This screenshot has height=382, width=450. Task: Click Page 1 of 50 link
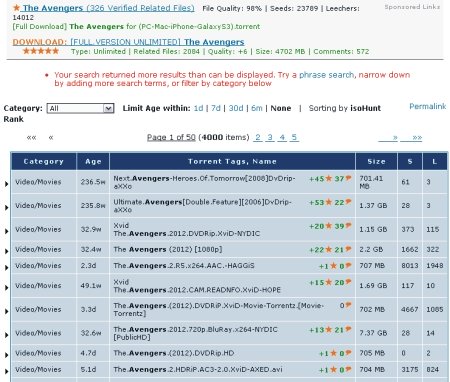171,137
